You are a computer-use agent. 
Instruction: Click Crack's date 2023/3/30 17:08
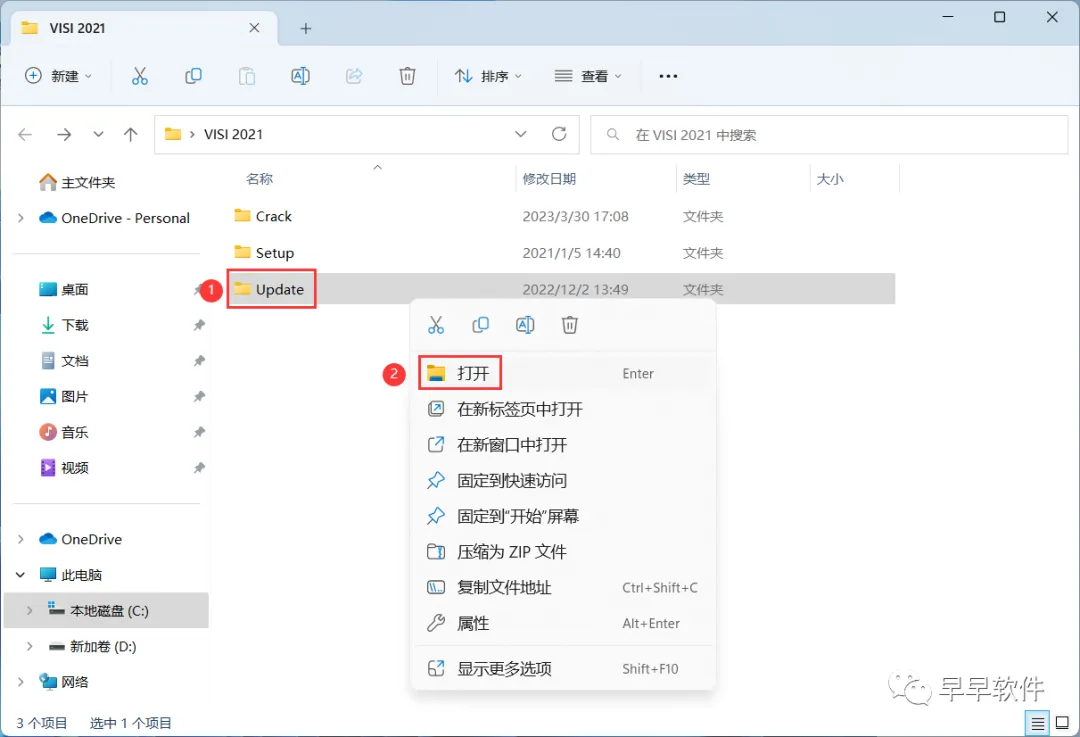tap(576, 216)
